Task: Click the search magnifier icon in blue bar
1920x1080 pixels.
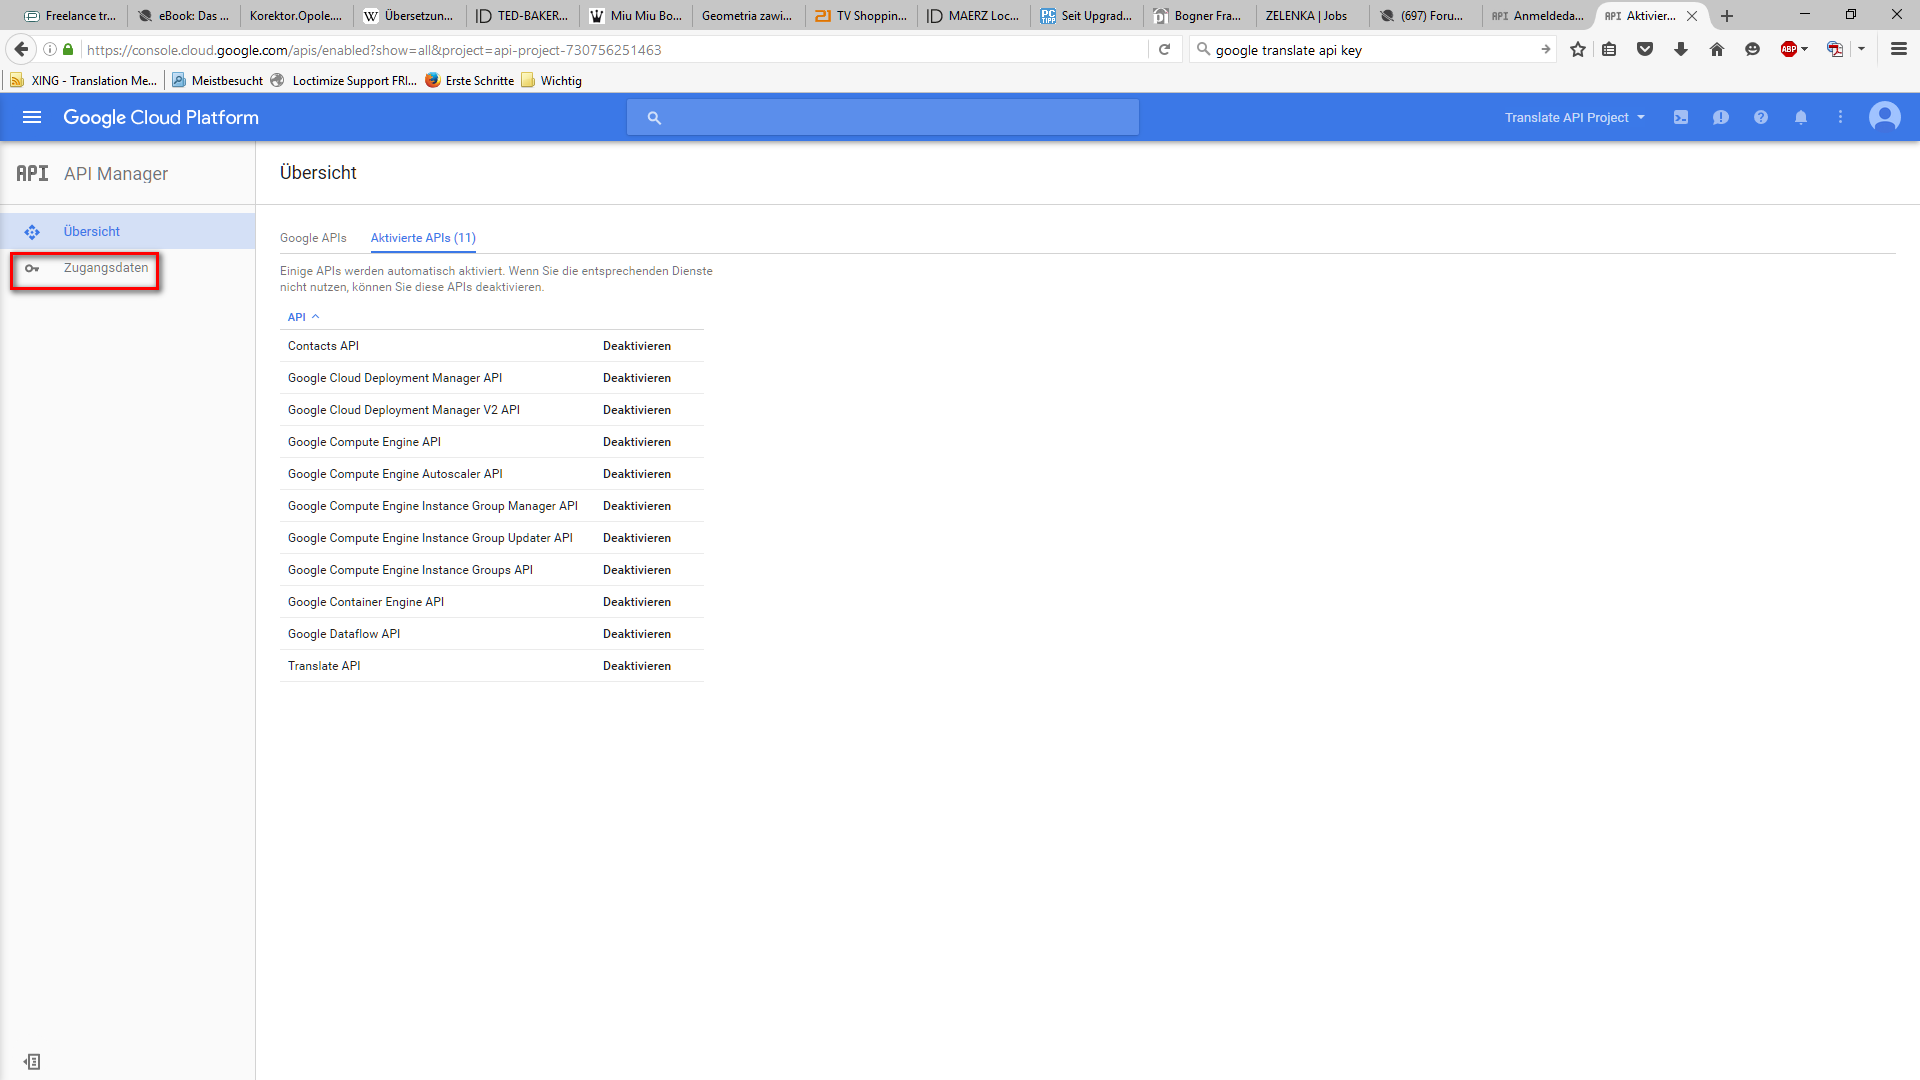Action: pyautogui.click(x=654, y=118)
